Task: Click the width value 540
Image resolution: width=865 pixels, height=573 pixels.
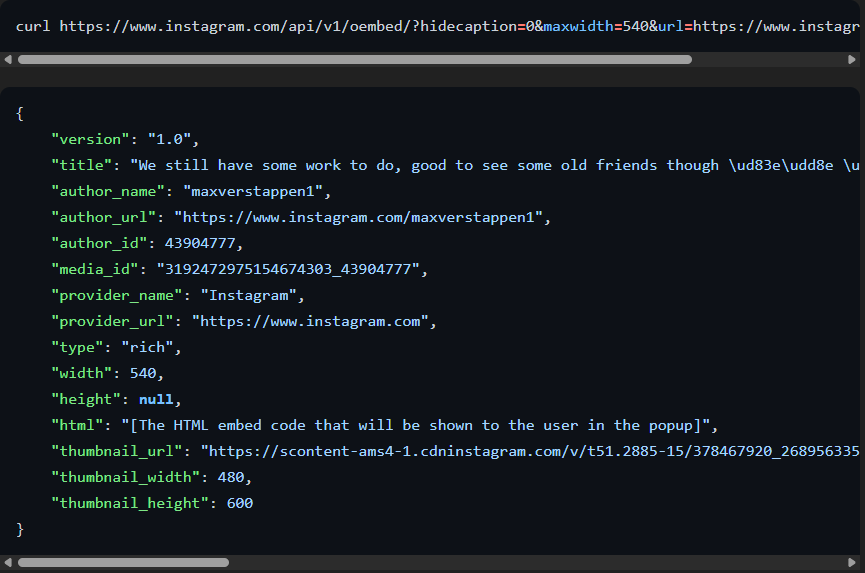Action: 143,373
